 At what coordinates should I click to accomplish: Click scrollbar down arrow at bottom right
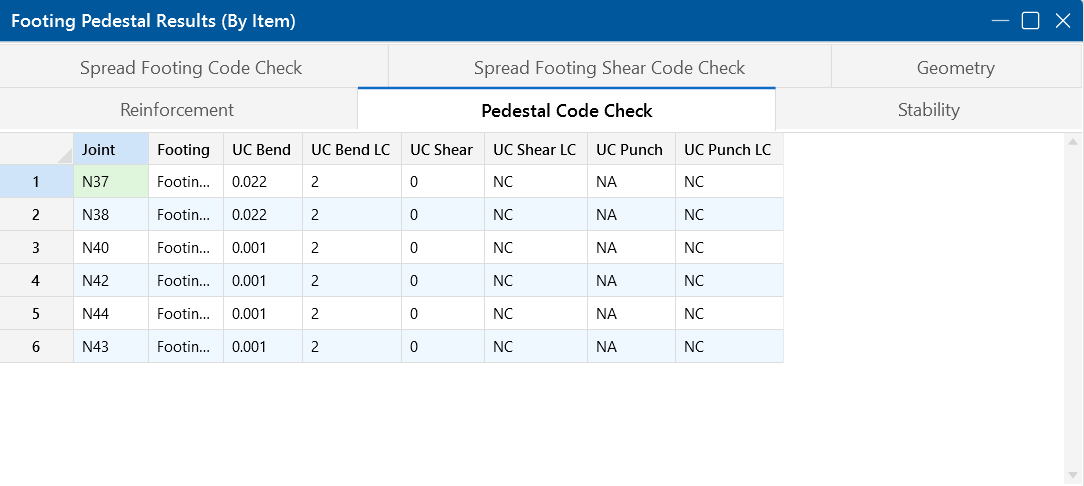(1073, 476)
